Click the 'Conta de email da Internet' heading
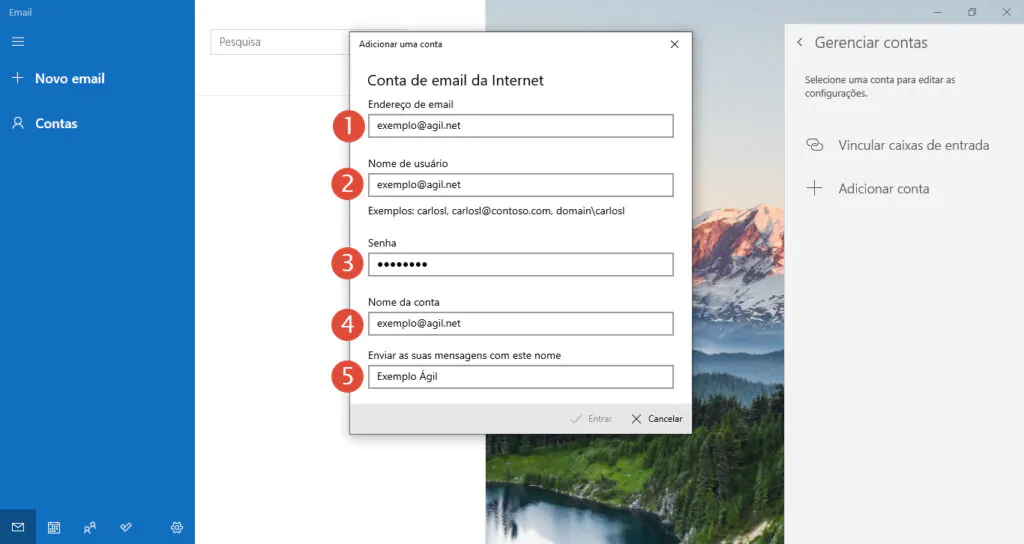This screenshot has height=544, width=1024. click(455, 80)
